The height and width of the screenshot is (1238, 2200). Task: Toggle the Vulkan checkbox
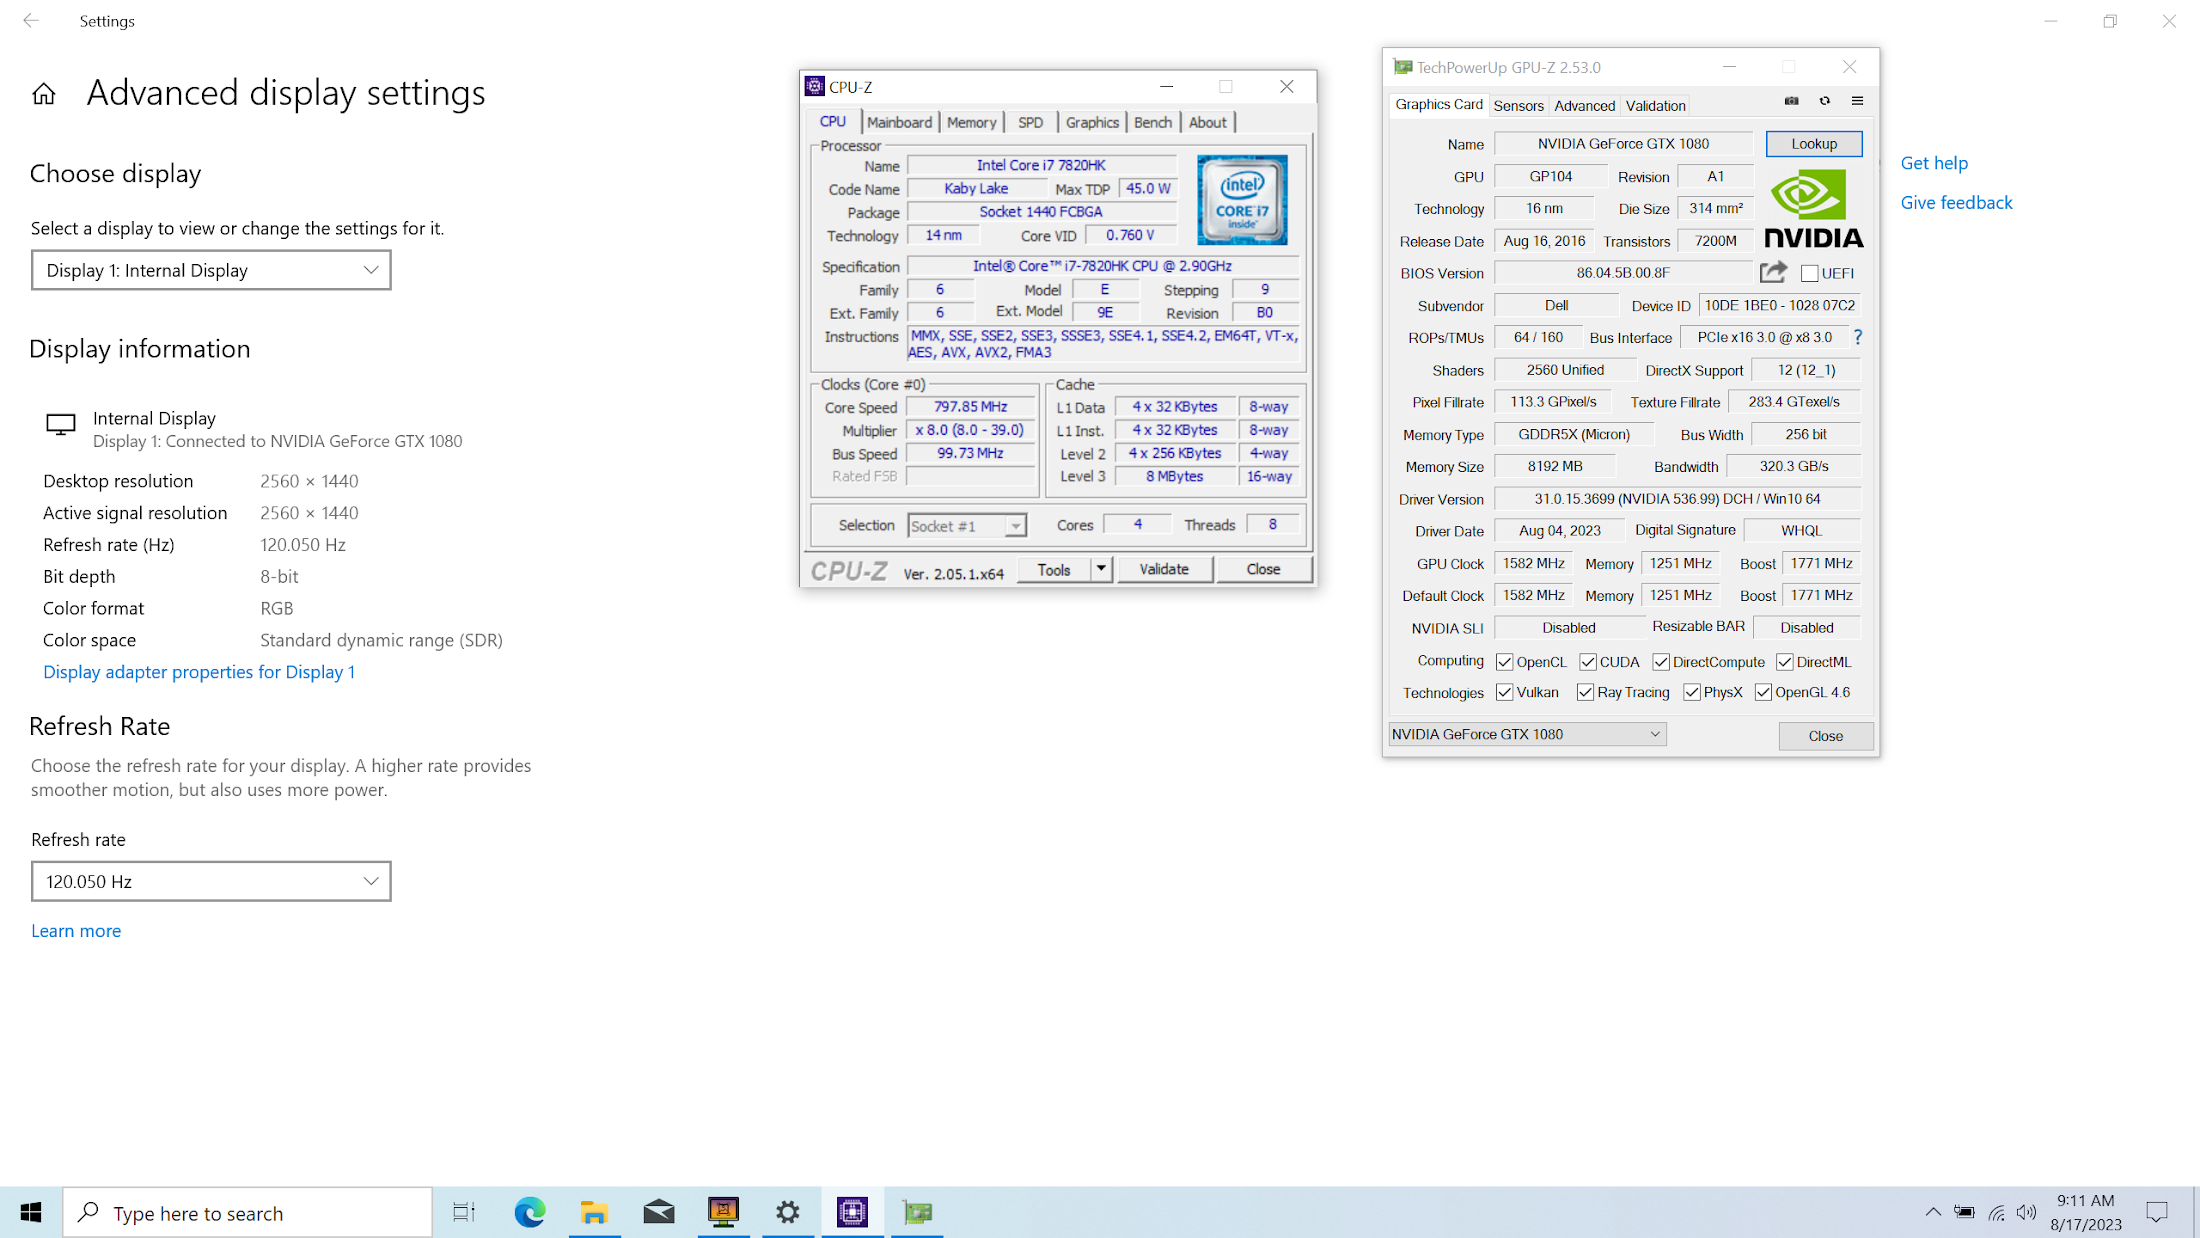click(1504, 692)
